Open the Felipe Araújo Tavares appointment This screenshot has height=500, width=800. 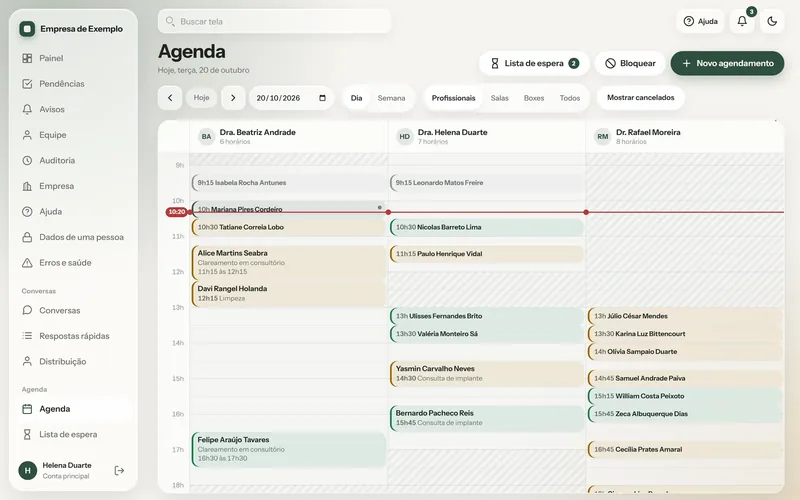(289, 449)
